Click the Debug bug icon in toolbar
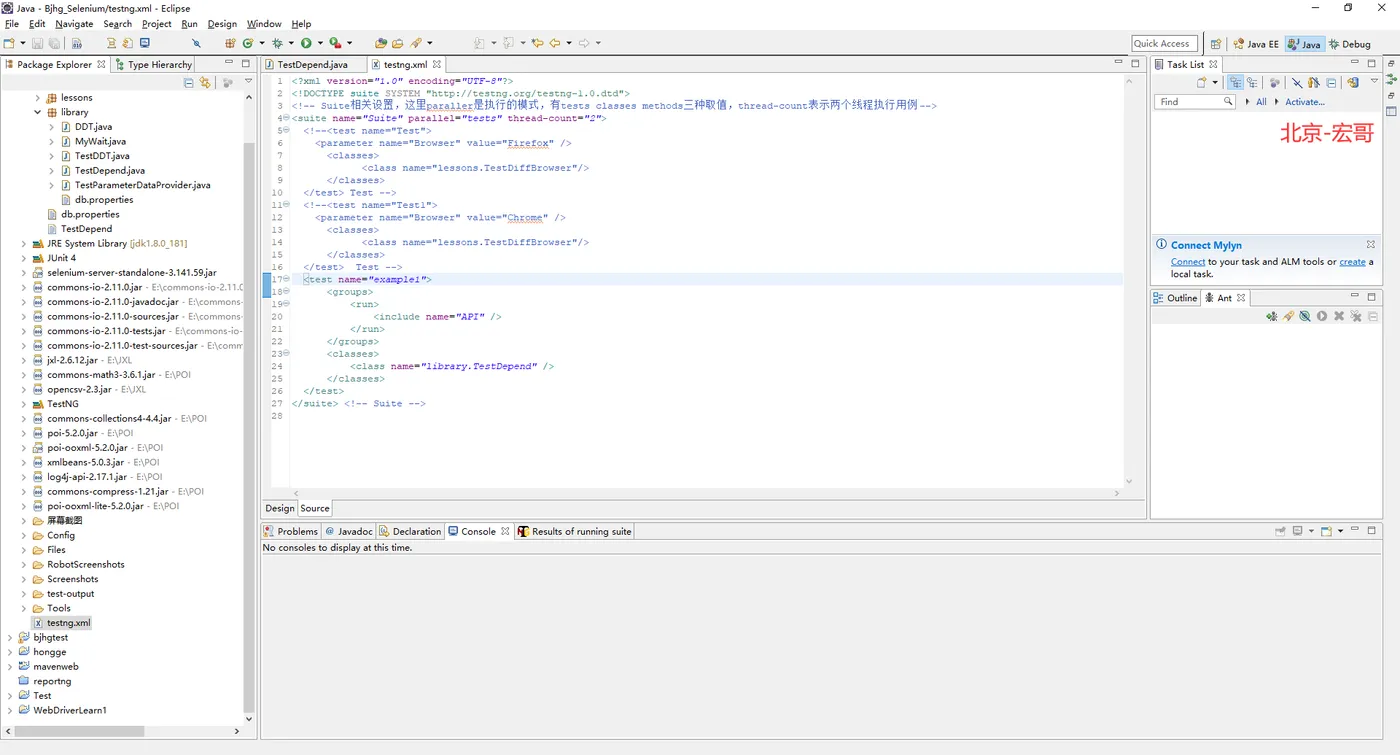This screenshot has width=1400, height=755. pos(278,43)
